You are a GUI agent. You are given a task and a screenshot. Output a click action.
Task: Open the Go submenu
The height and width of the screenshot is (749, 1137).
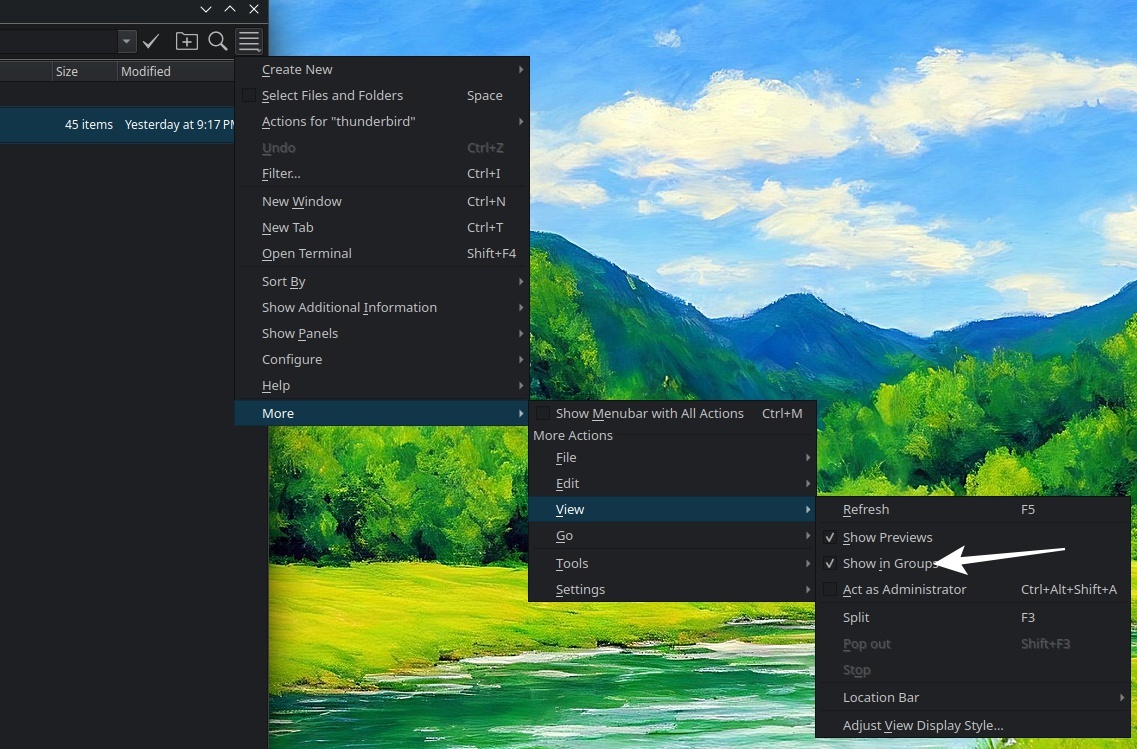[673, 536]
